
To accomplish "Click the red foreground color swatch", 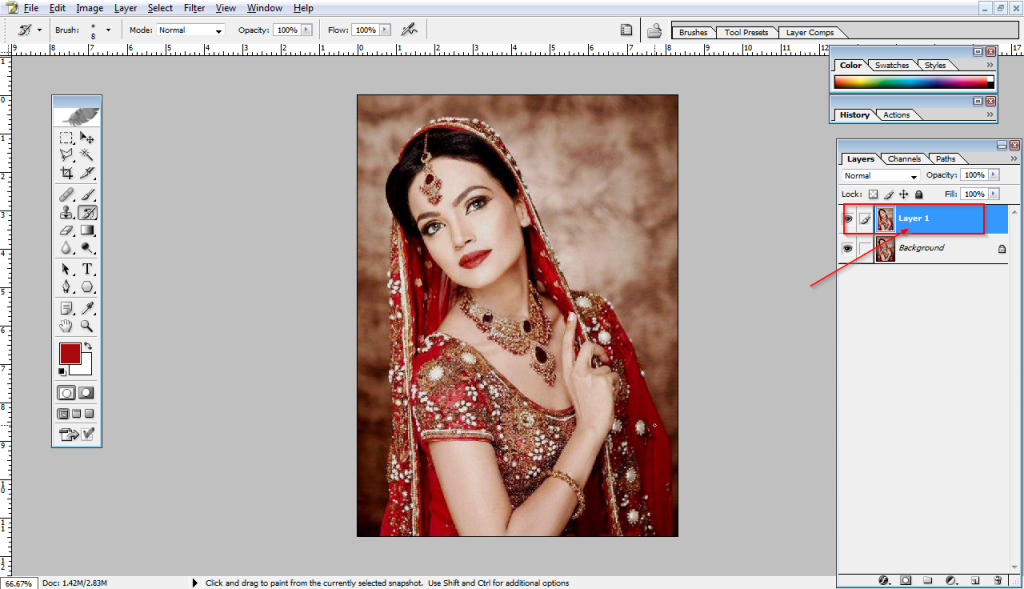I will [70, 354].
